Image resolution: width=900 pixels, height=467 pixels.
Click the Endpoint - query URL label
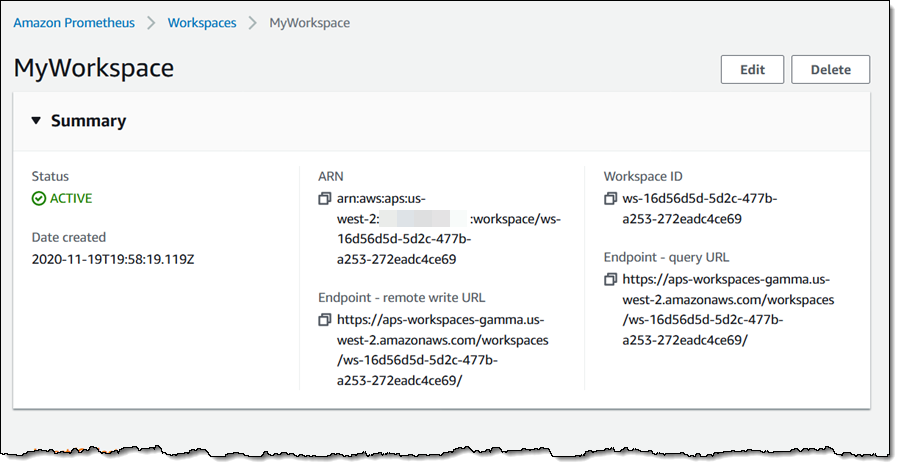tap(666, 257)
